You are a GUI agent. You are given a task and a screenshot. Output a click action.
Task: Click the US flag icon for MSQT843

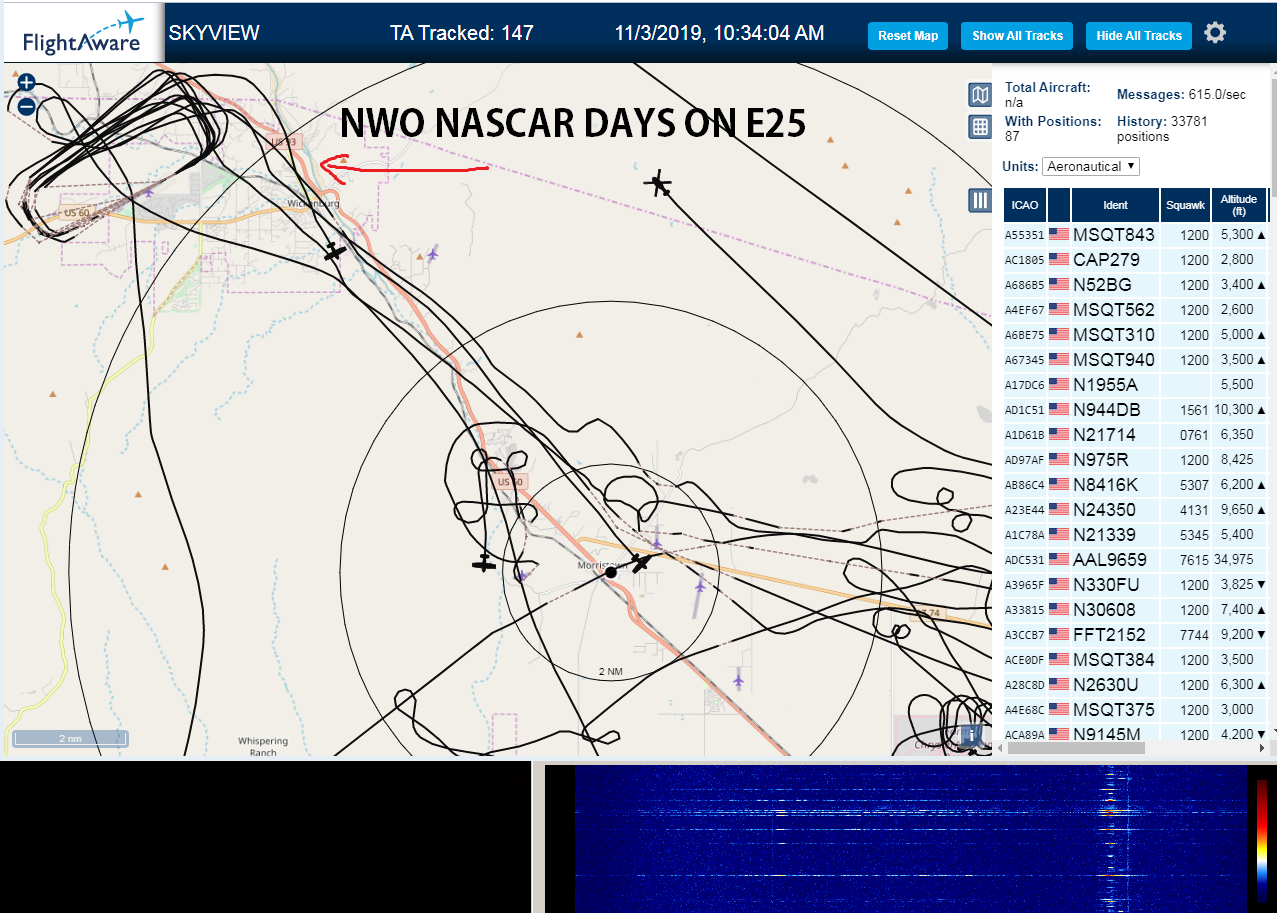[1058, 235]
